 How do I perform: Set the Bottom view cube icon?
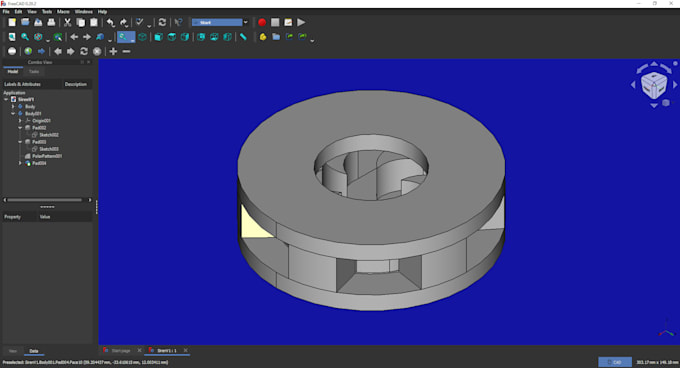click(x=214, y=37)
